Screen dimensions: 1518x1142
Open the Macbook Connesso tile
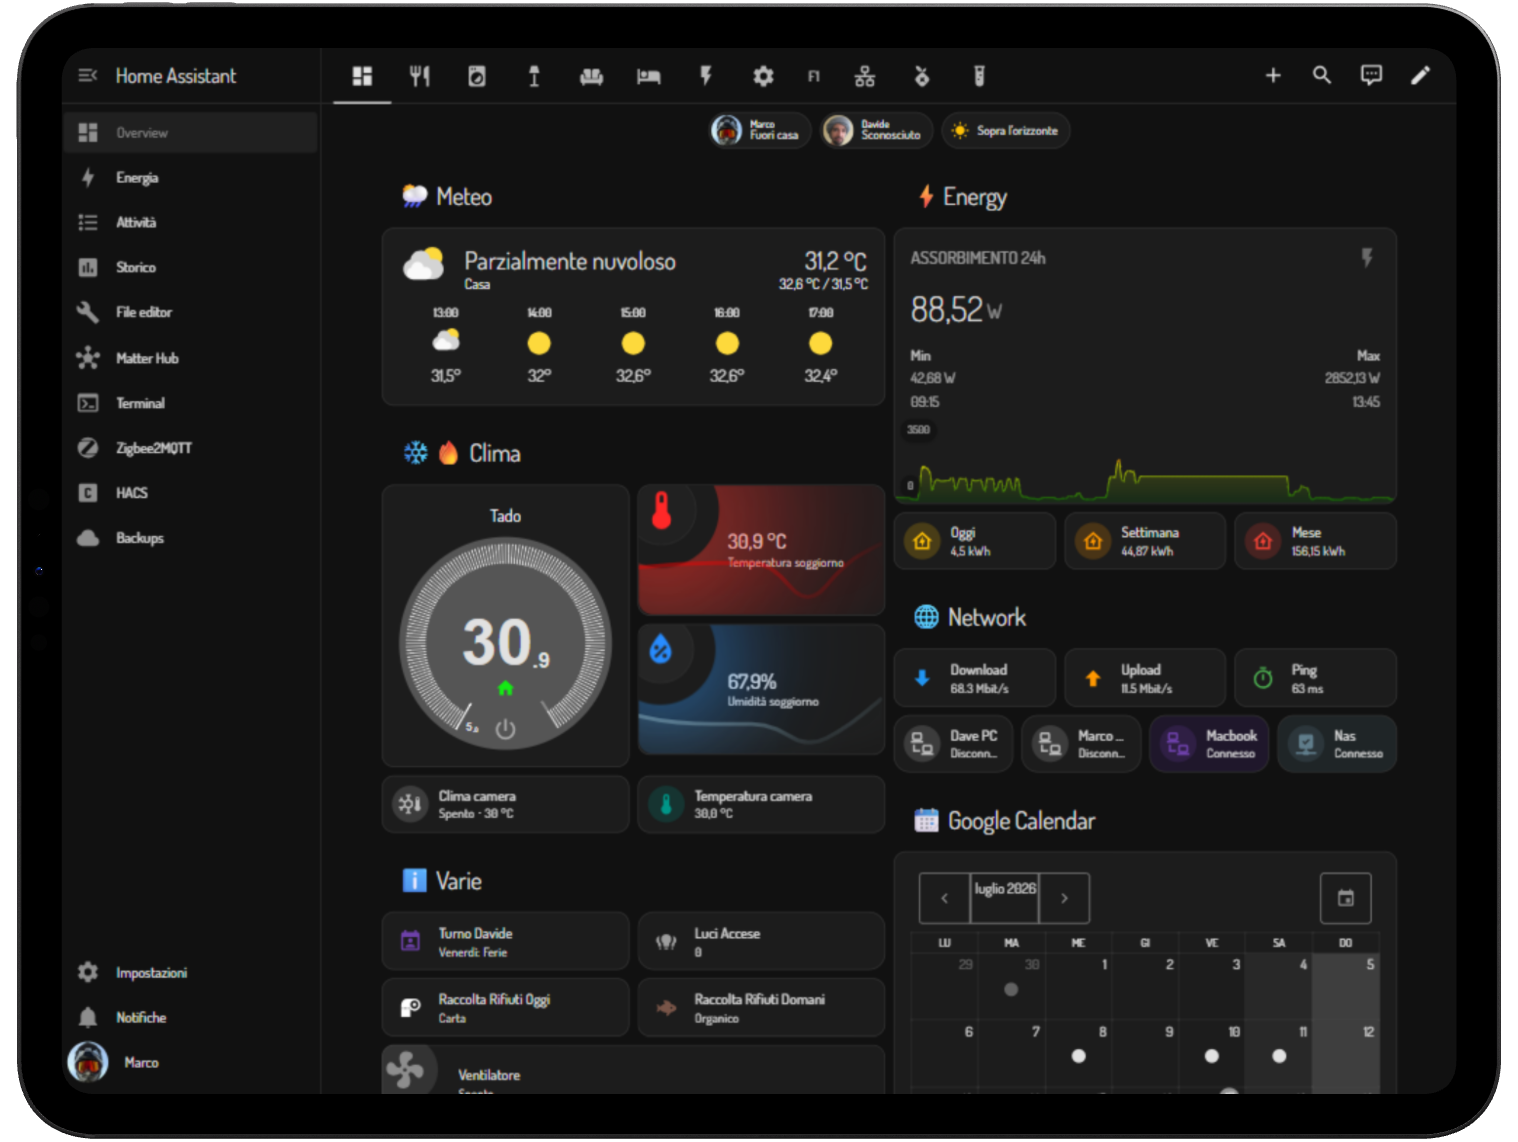[1209, 744]
